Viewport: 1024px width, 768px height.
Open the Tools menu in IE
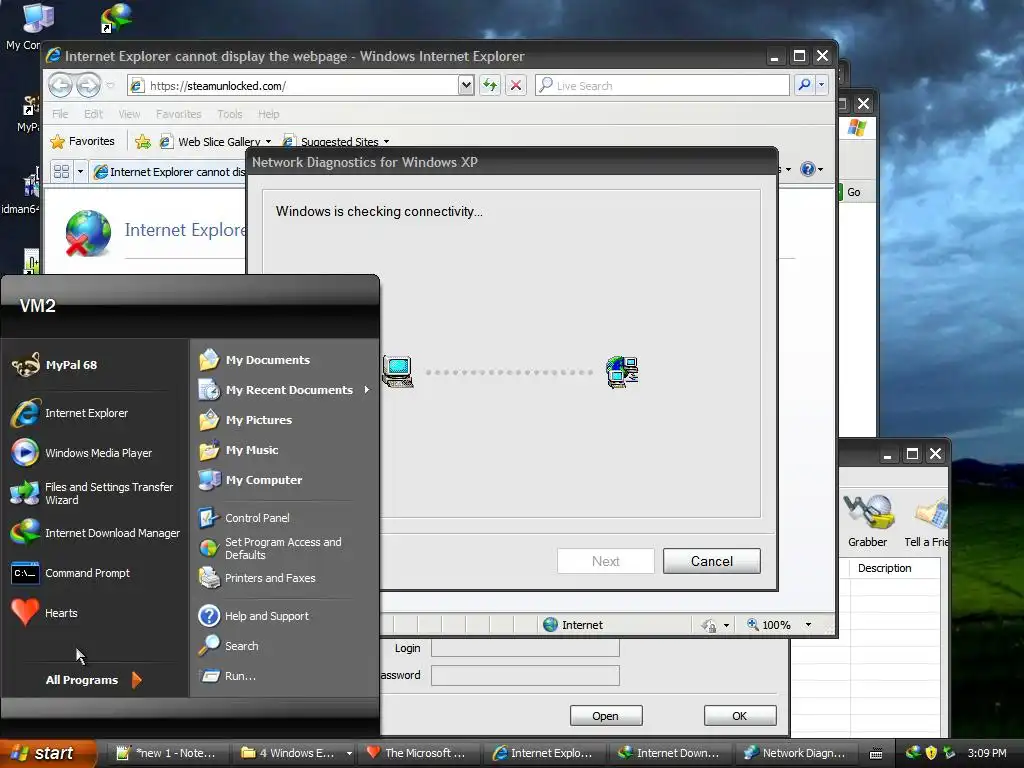[x=229, y=114]
